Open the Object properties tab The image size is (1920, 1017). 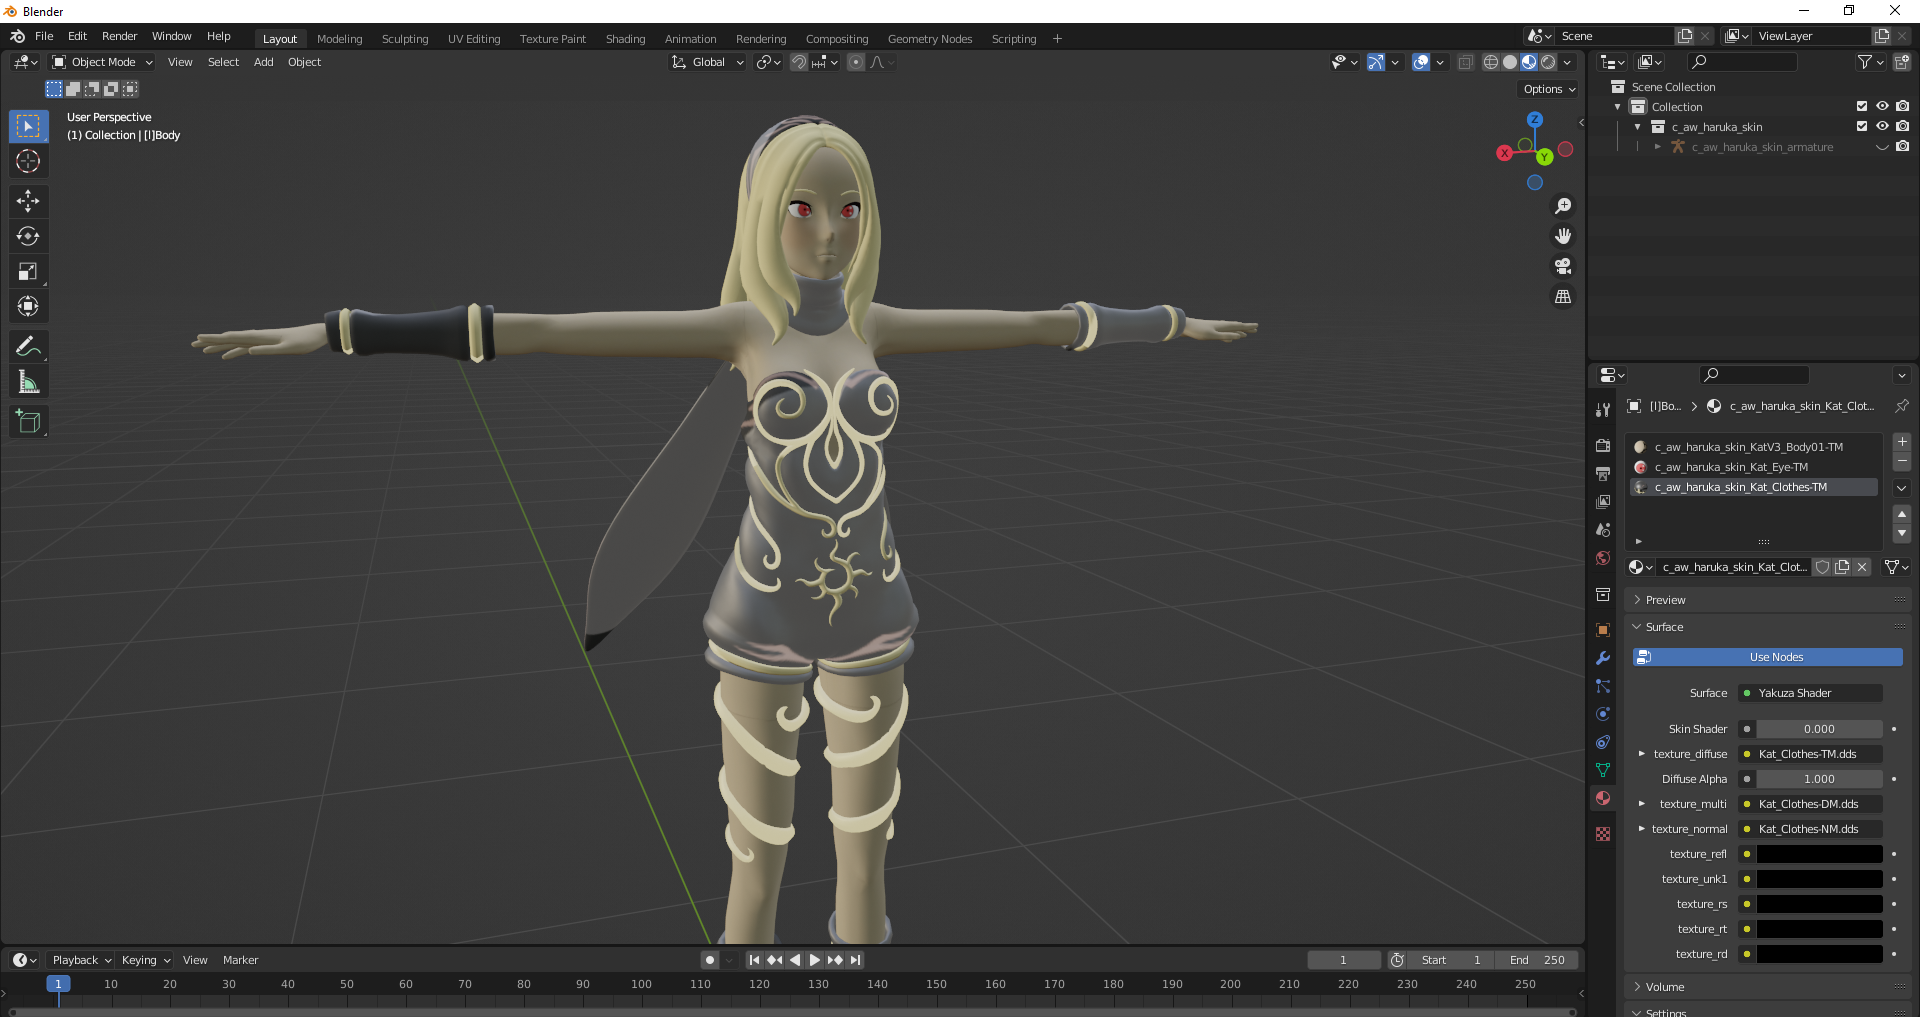click(1603, 630)
